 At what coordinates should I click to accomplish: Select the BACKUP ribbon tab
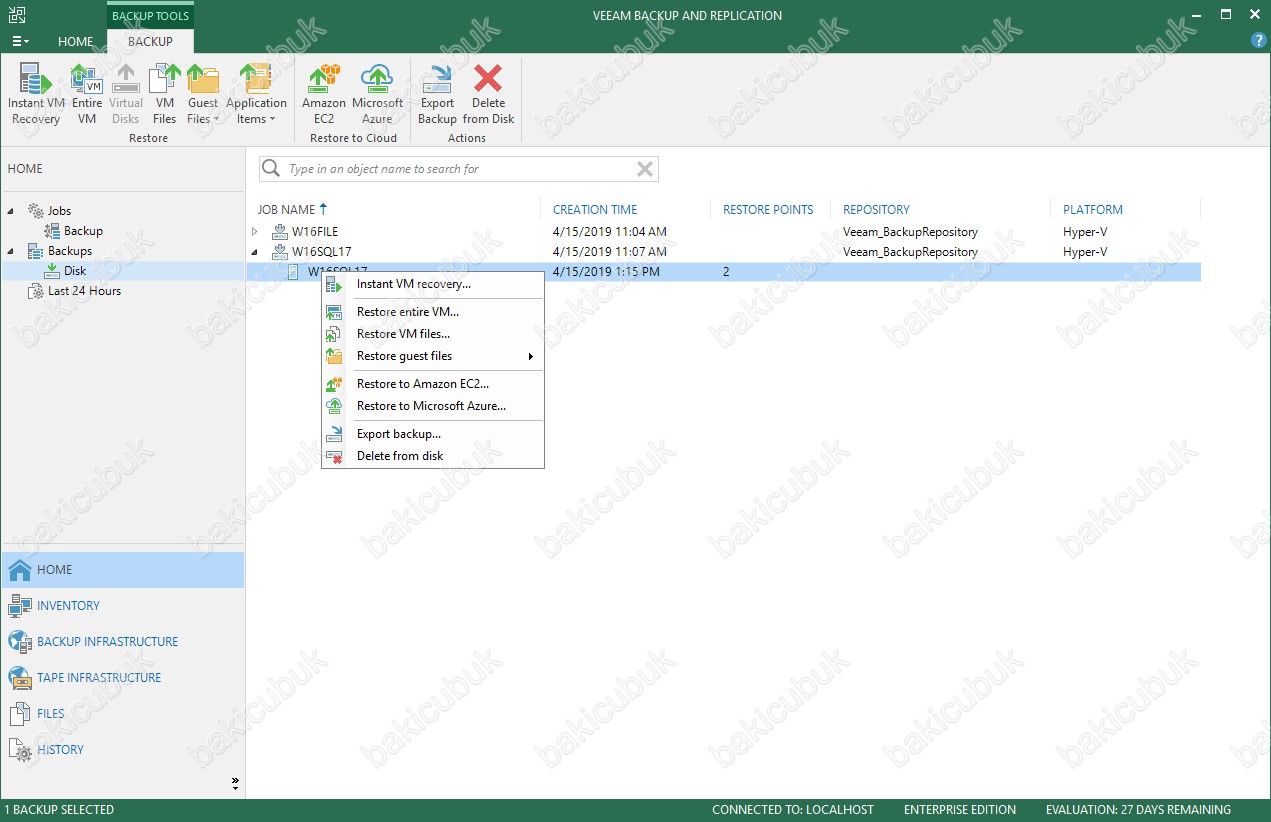pyautogui.click(x=150, y=42)
